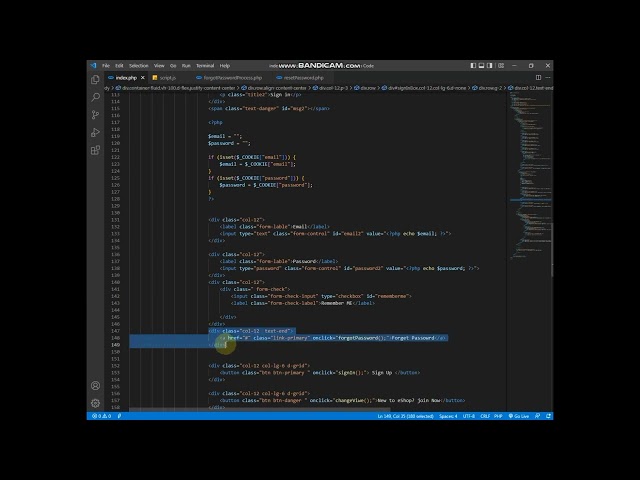Screen dimensions: 640x480
Task: Start Go Live server
Action: 518,416
